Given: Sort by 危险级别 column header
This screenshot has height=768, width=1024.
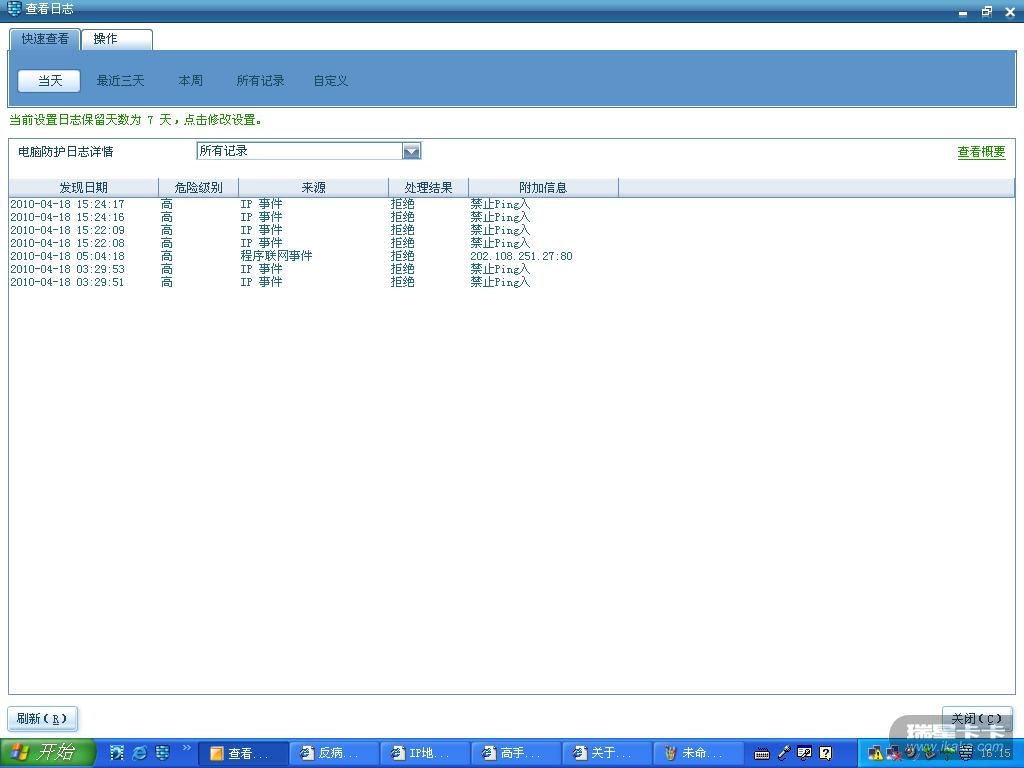Looking at the screenshot, I should (x=199, y=188).
